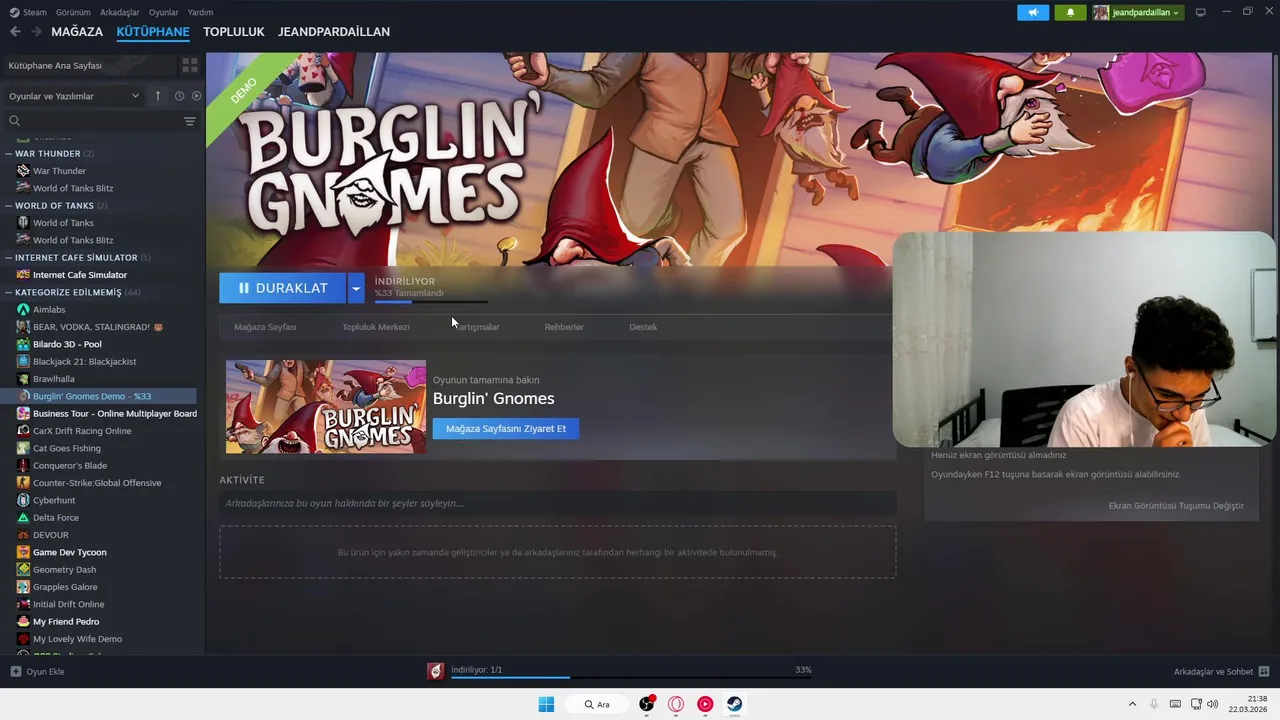Open the Oyunlar ve Yazılımlar dropdown
The image size is (1280, 720).
(x=73, y=96)
